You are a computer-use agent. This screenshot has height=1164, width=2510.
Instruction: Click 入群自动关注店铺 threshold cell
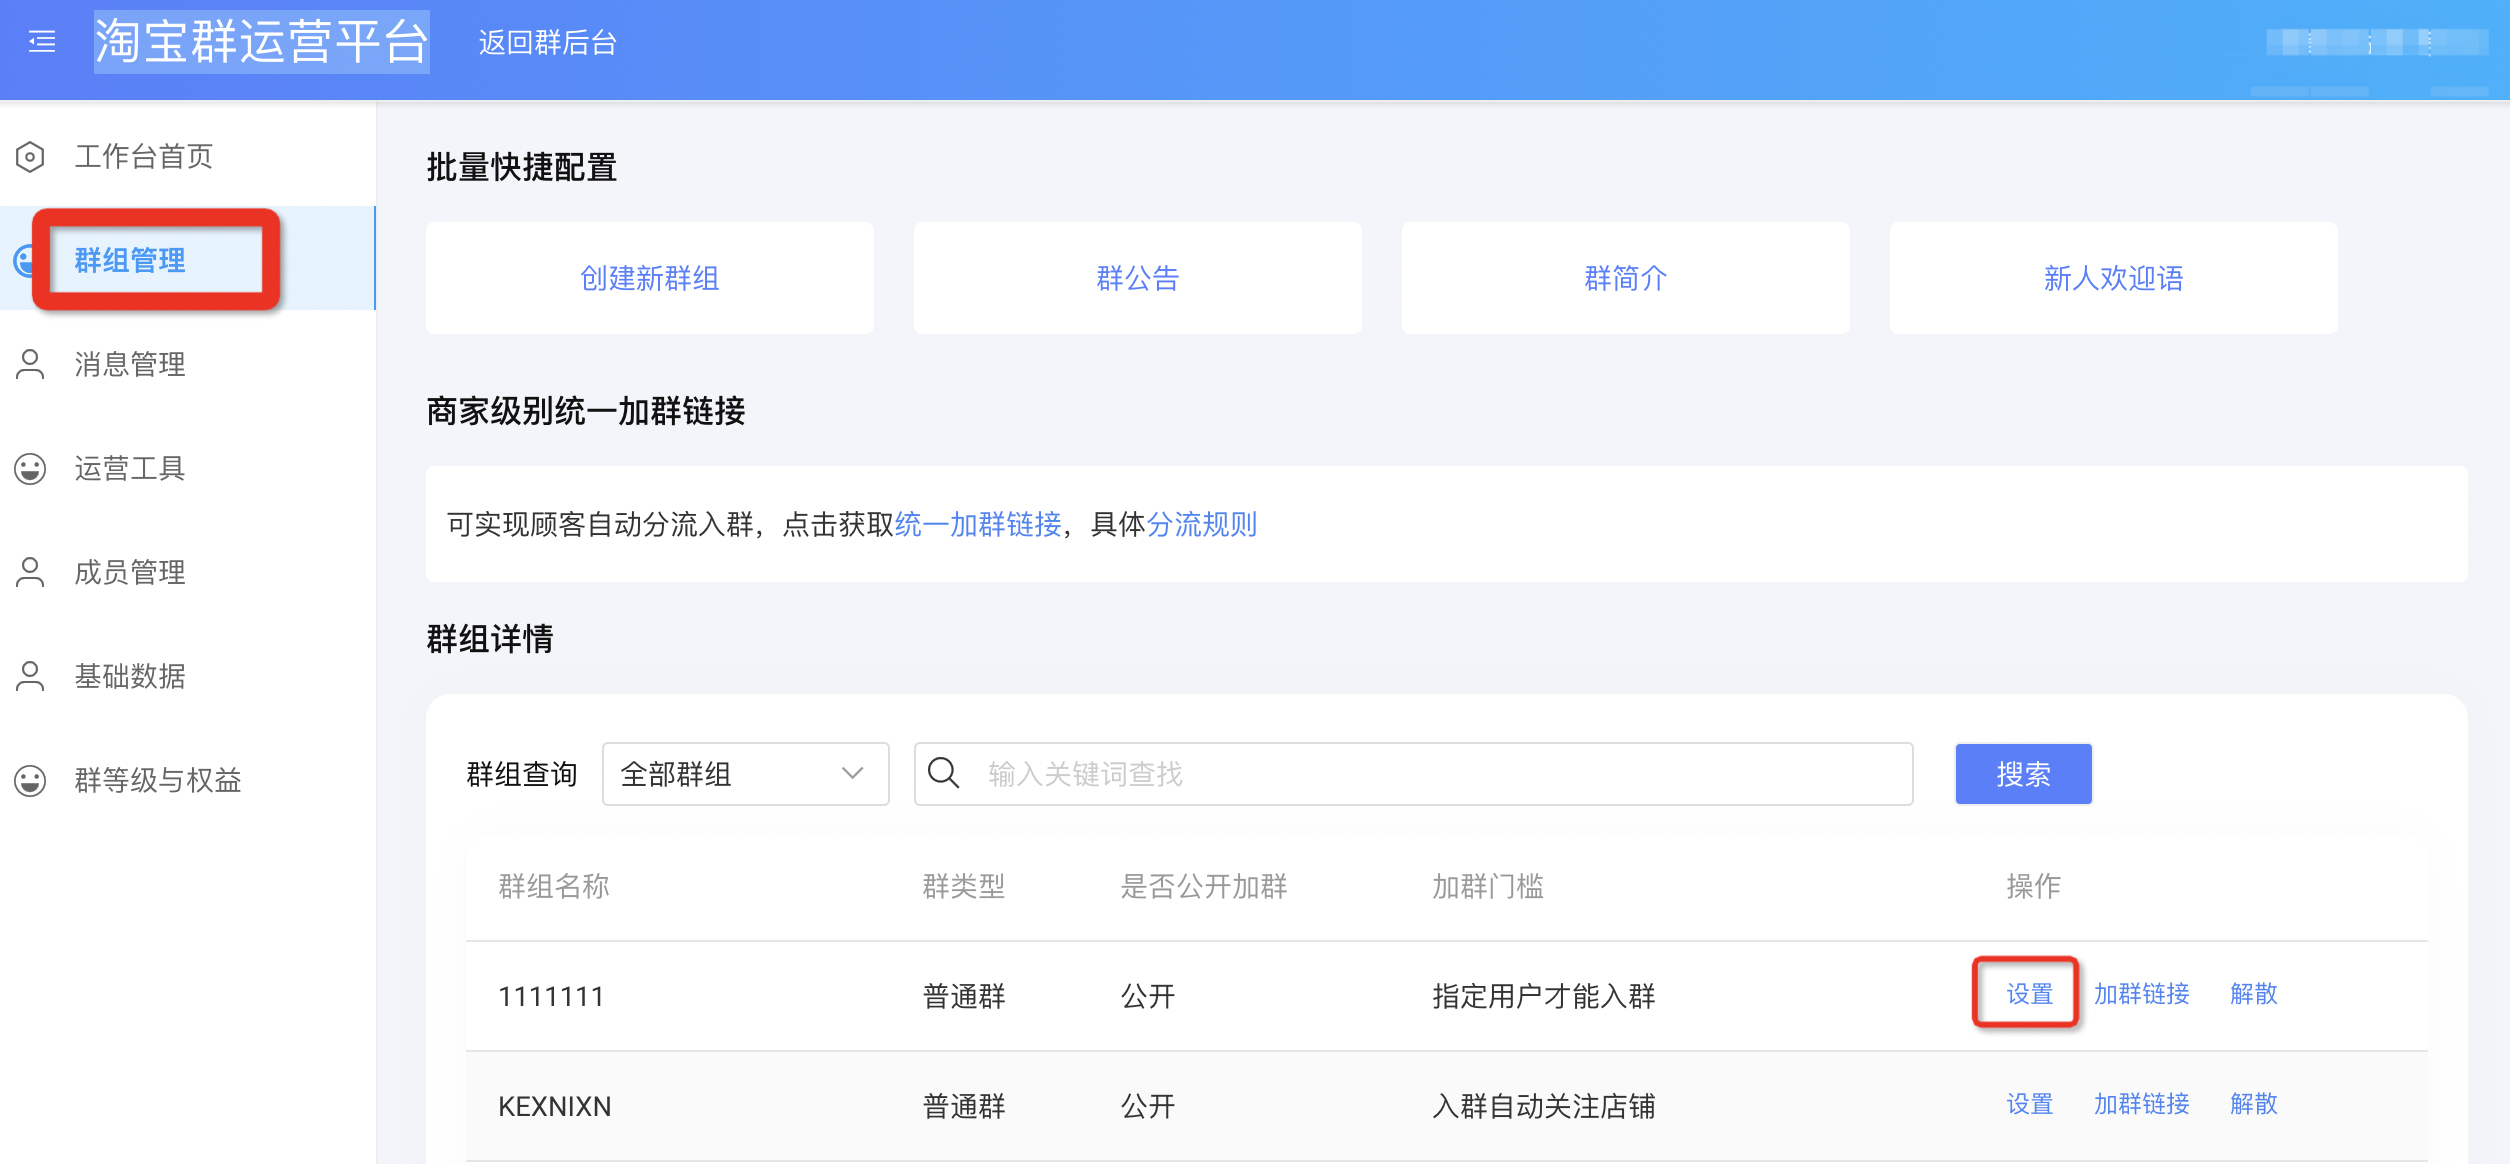point(1544,1106)
